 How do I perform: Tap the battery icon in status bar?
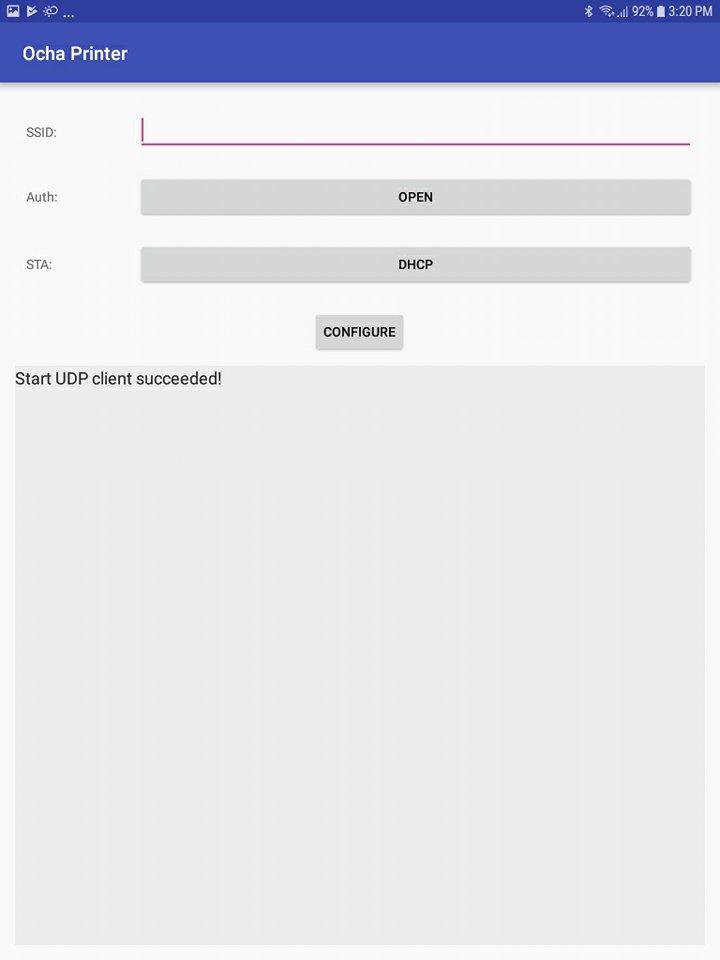click(x=660, y=11)
